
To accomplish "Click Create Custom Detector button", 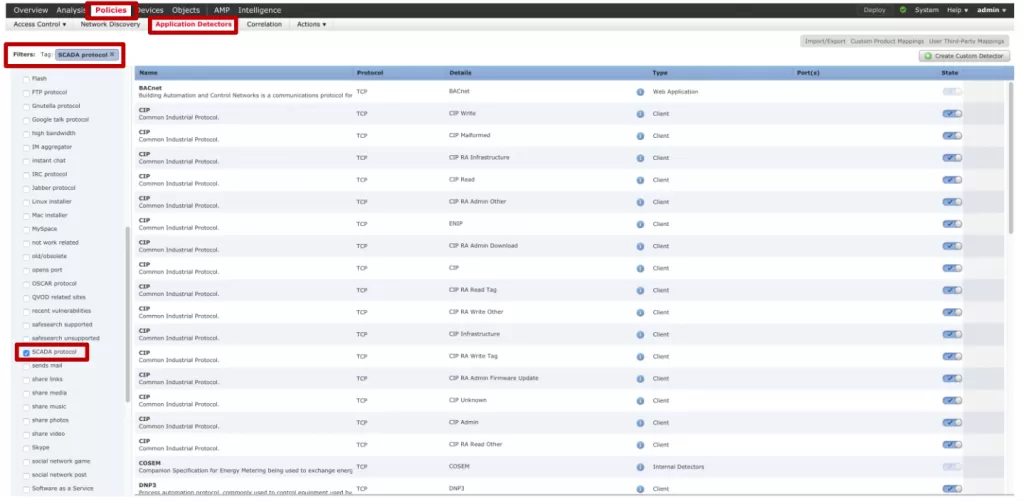I will [x=963, y=56].
